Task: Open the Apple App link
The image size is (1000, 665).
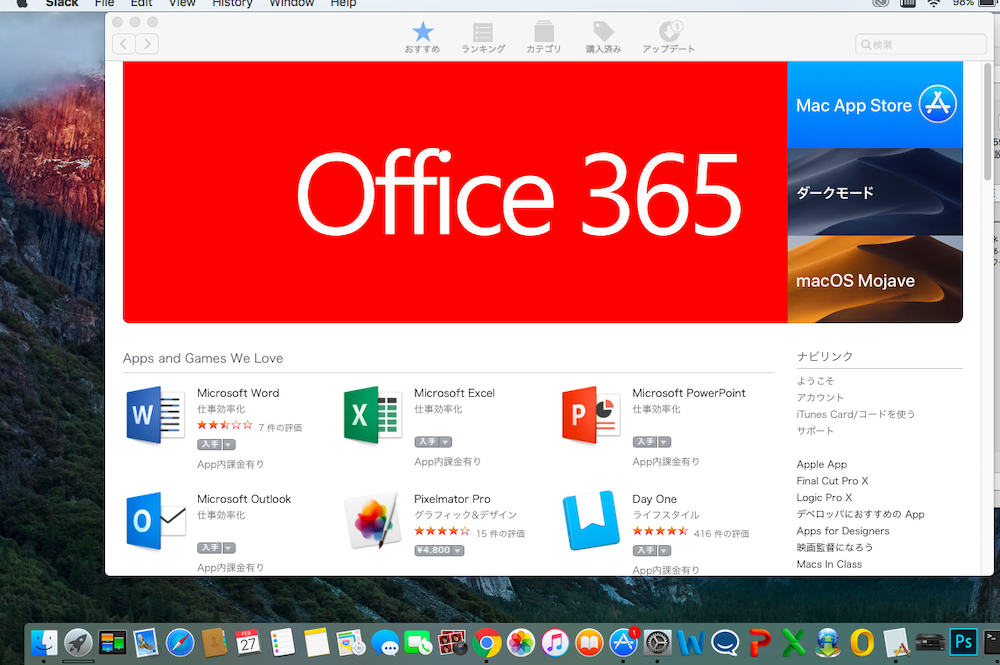Action: click(x=821, y=464)
